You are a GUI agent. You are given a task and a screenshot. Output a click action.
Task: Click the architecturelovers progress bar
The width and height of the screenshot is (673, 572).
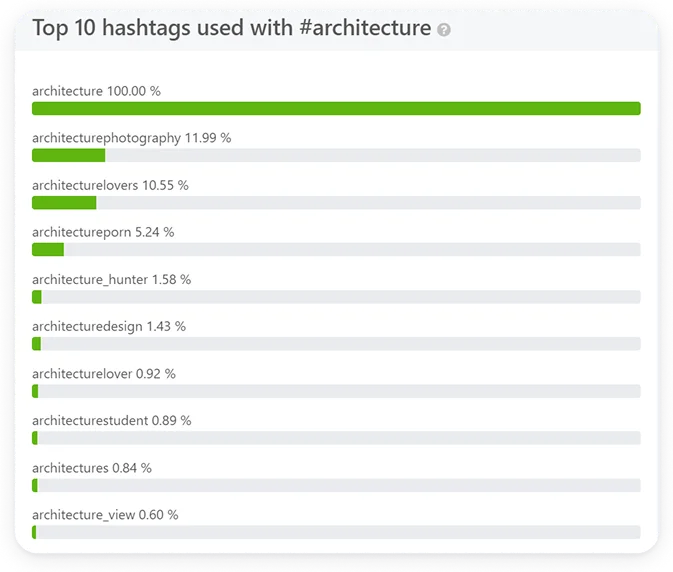click(336, 202)
